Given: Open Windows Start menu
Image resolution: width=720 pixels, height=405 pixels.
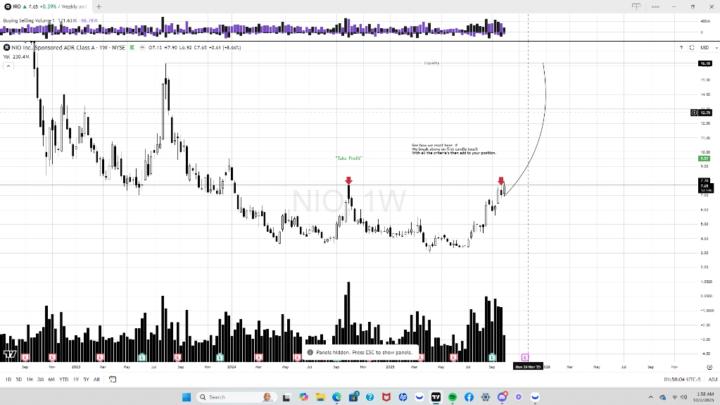Looking at the screenshot, I should pos(186,397).
